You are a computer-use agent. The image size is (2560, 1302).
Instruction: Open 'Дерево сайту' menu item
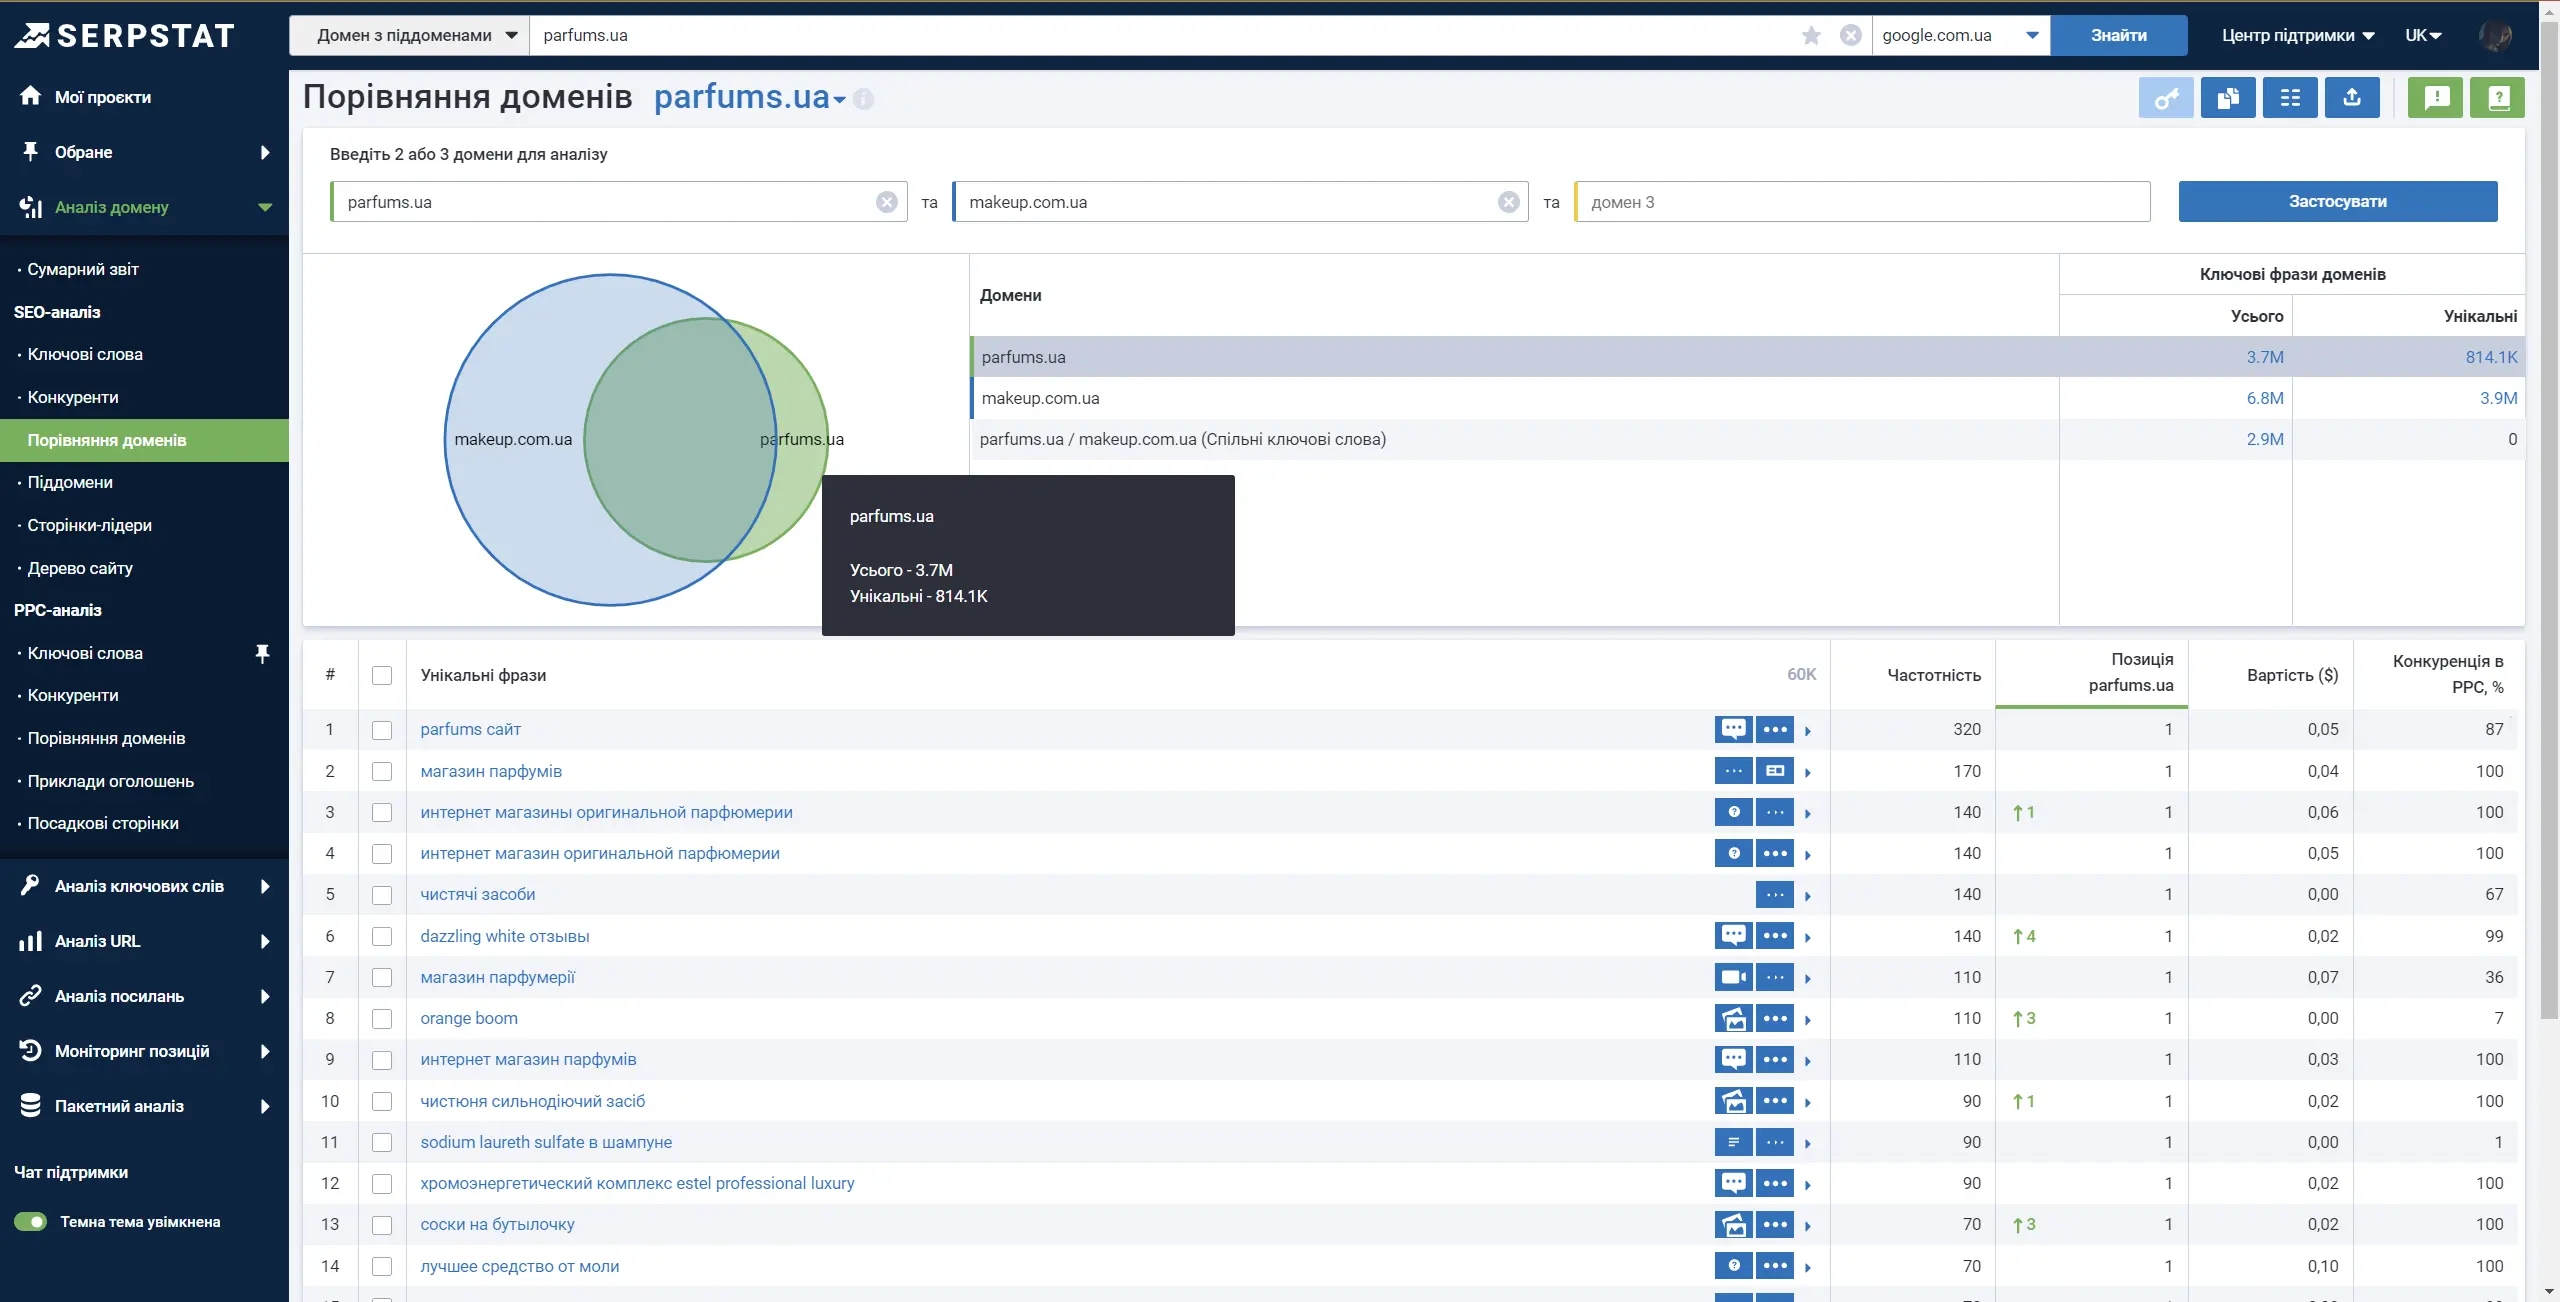tap(80, 568)
